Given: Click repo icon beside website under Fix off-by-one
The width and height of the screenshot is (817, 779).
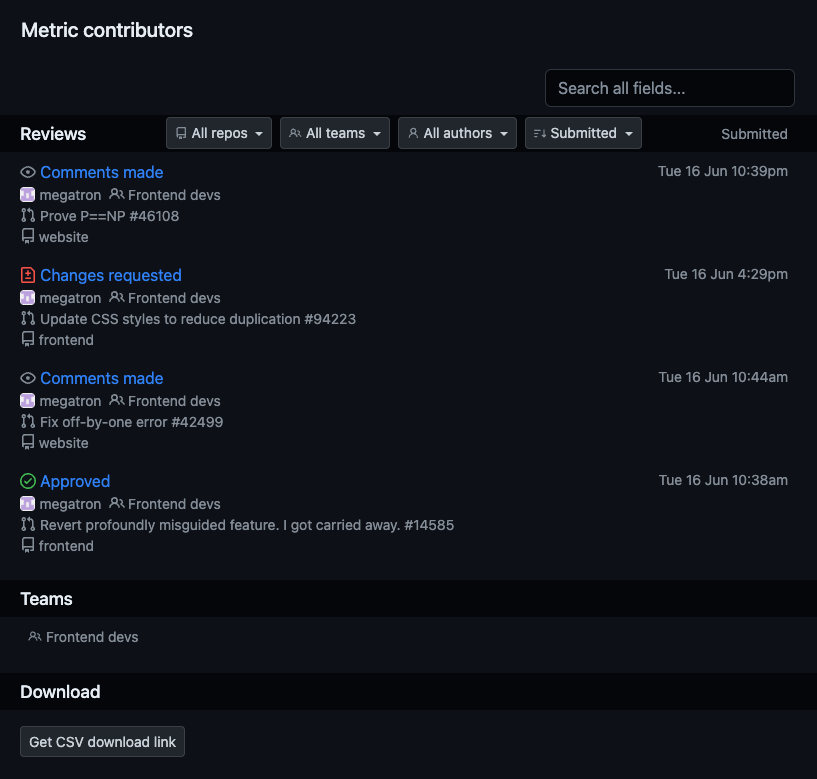Looking at the screenshot, I should pyautogui.click(x=28, y=442).
